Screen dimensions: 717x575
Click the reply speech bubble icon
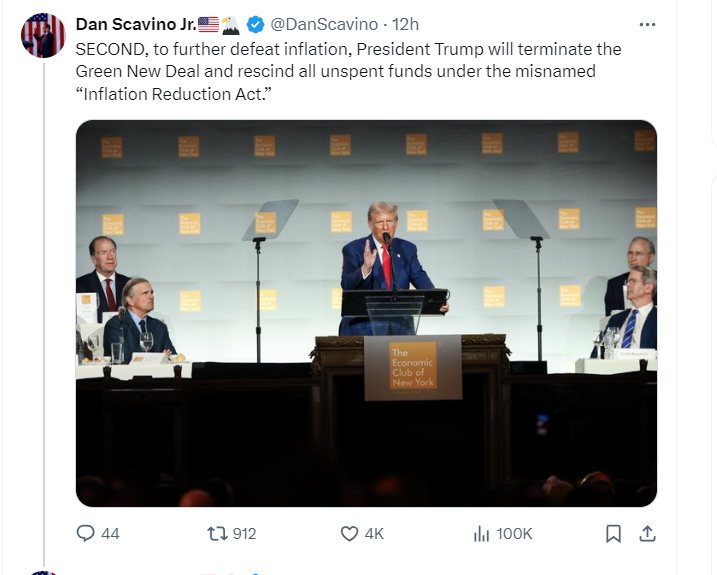coord(86,534)
